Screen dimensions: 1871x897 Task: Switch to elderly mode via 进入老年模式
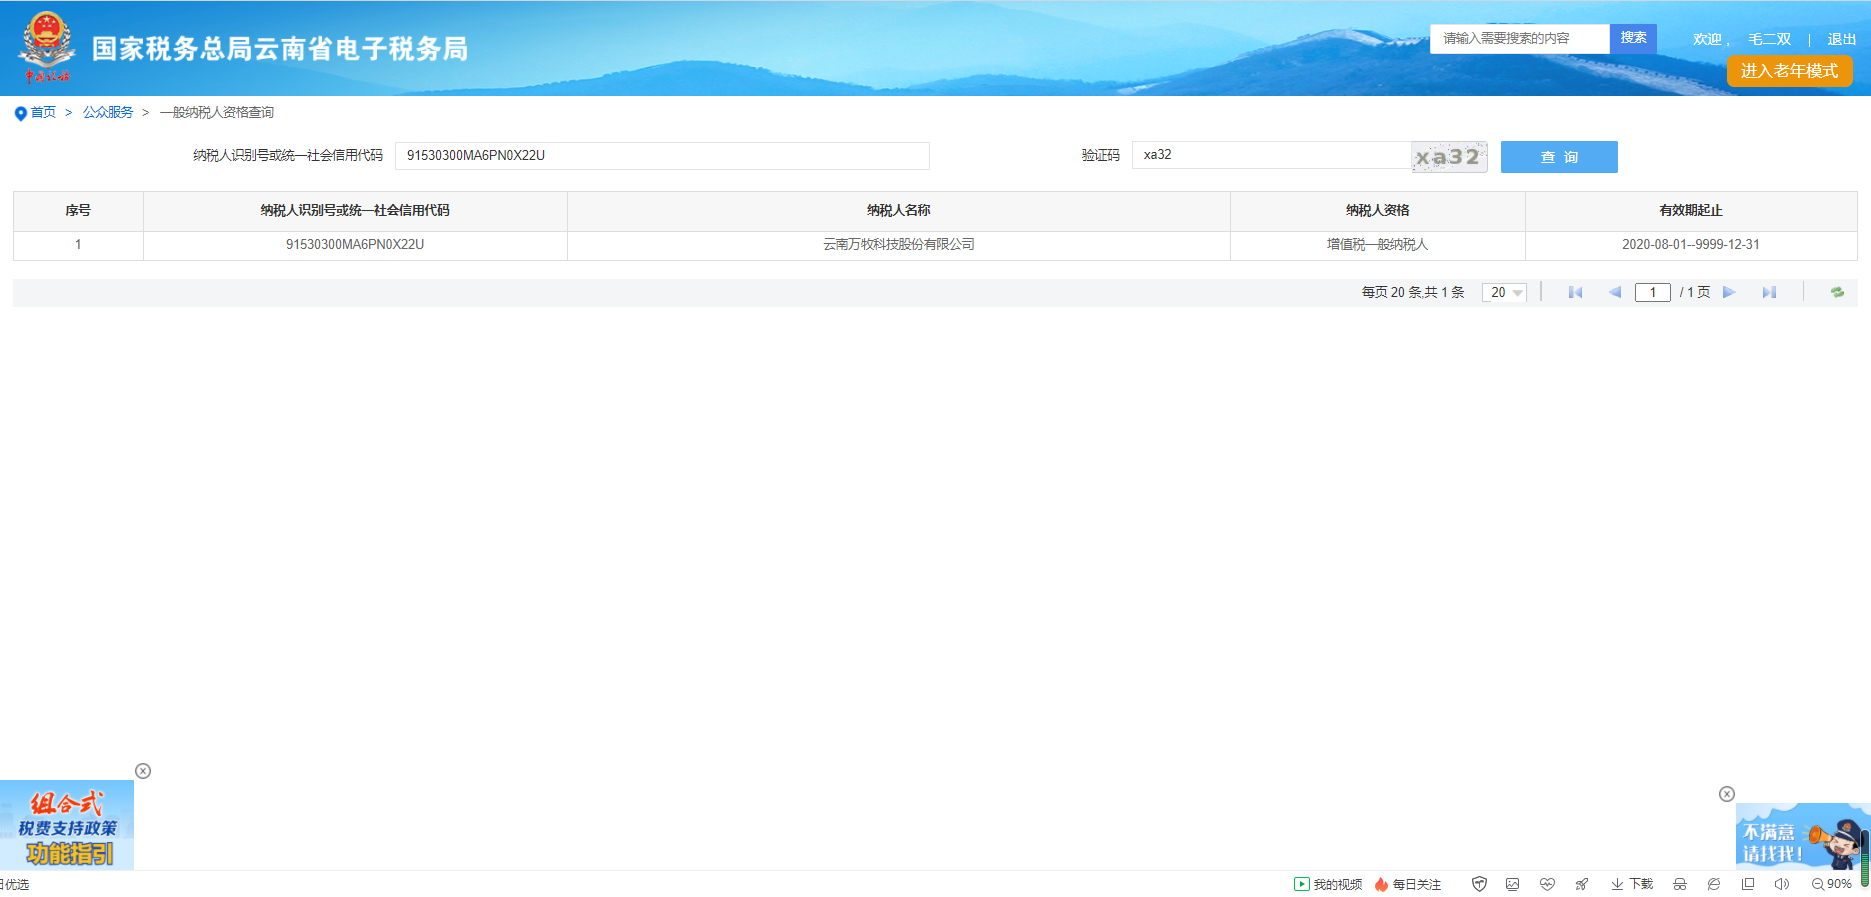[x=1789, y=71]
